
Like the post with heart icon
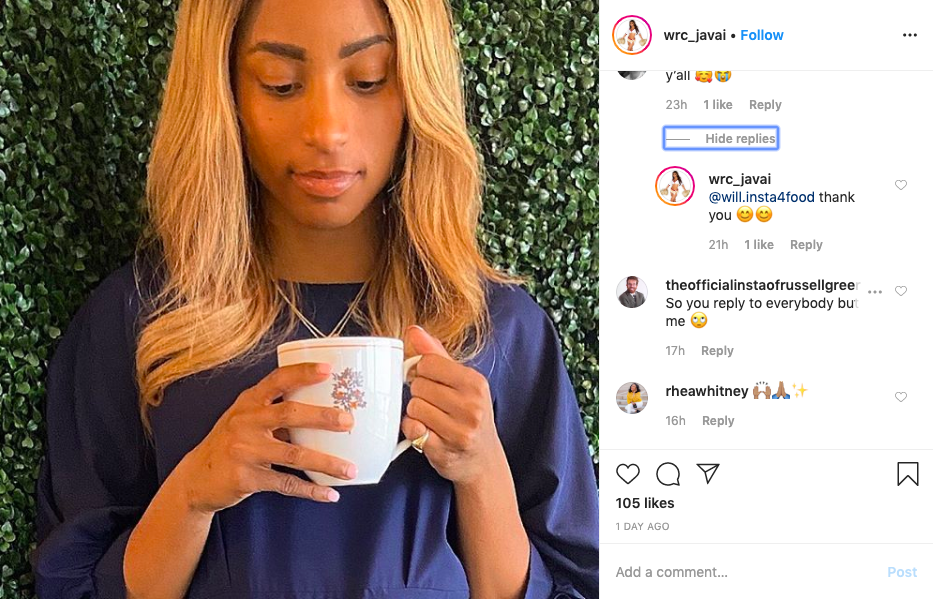(627, 474)
